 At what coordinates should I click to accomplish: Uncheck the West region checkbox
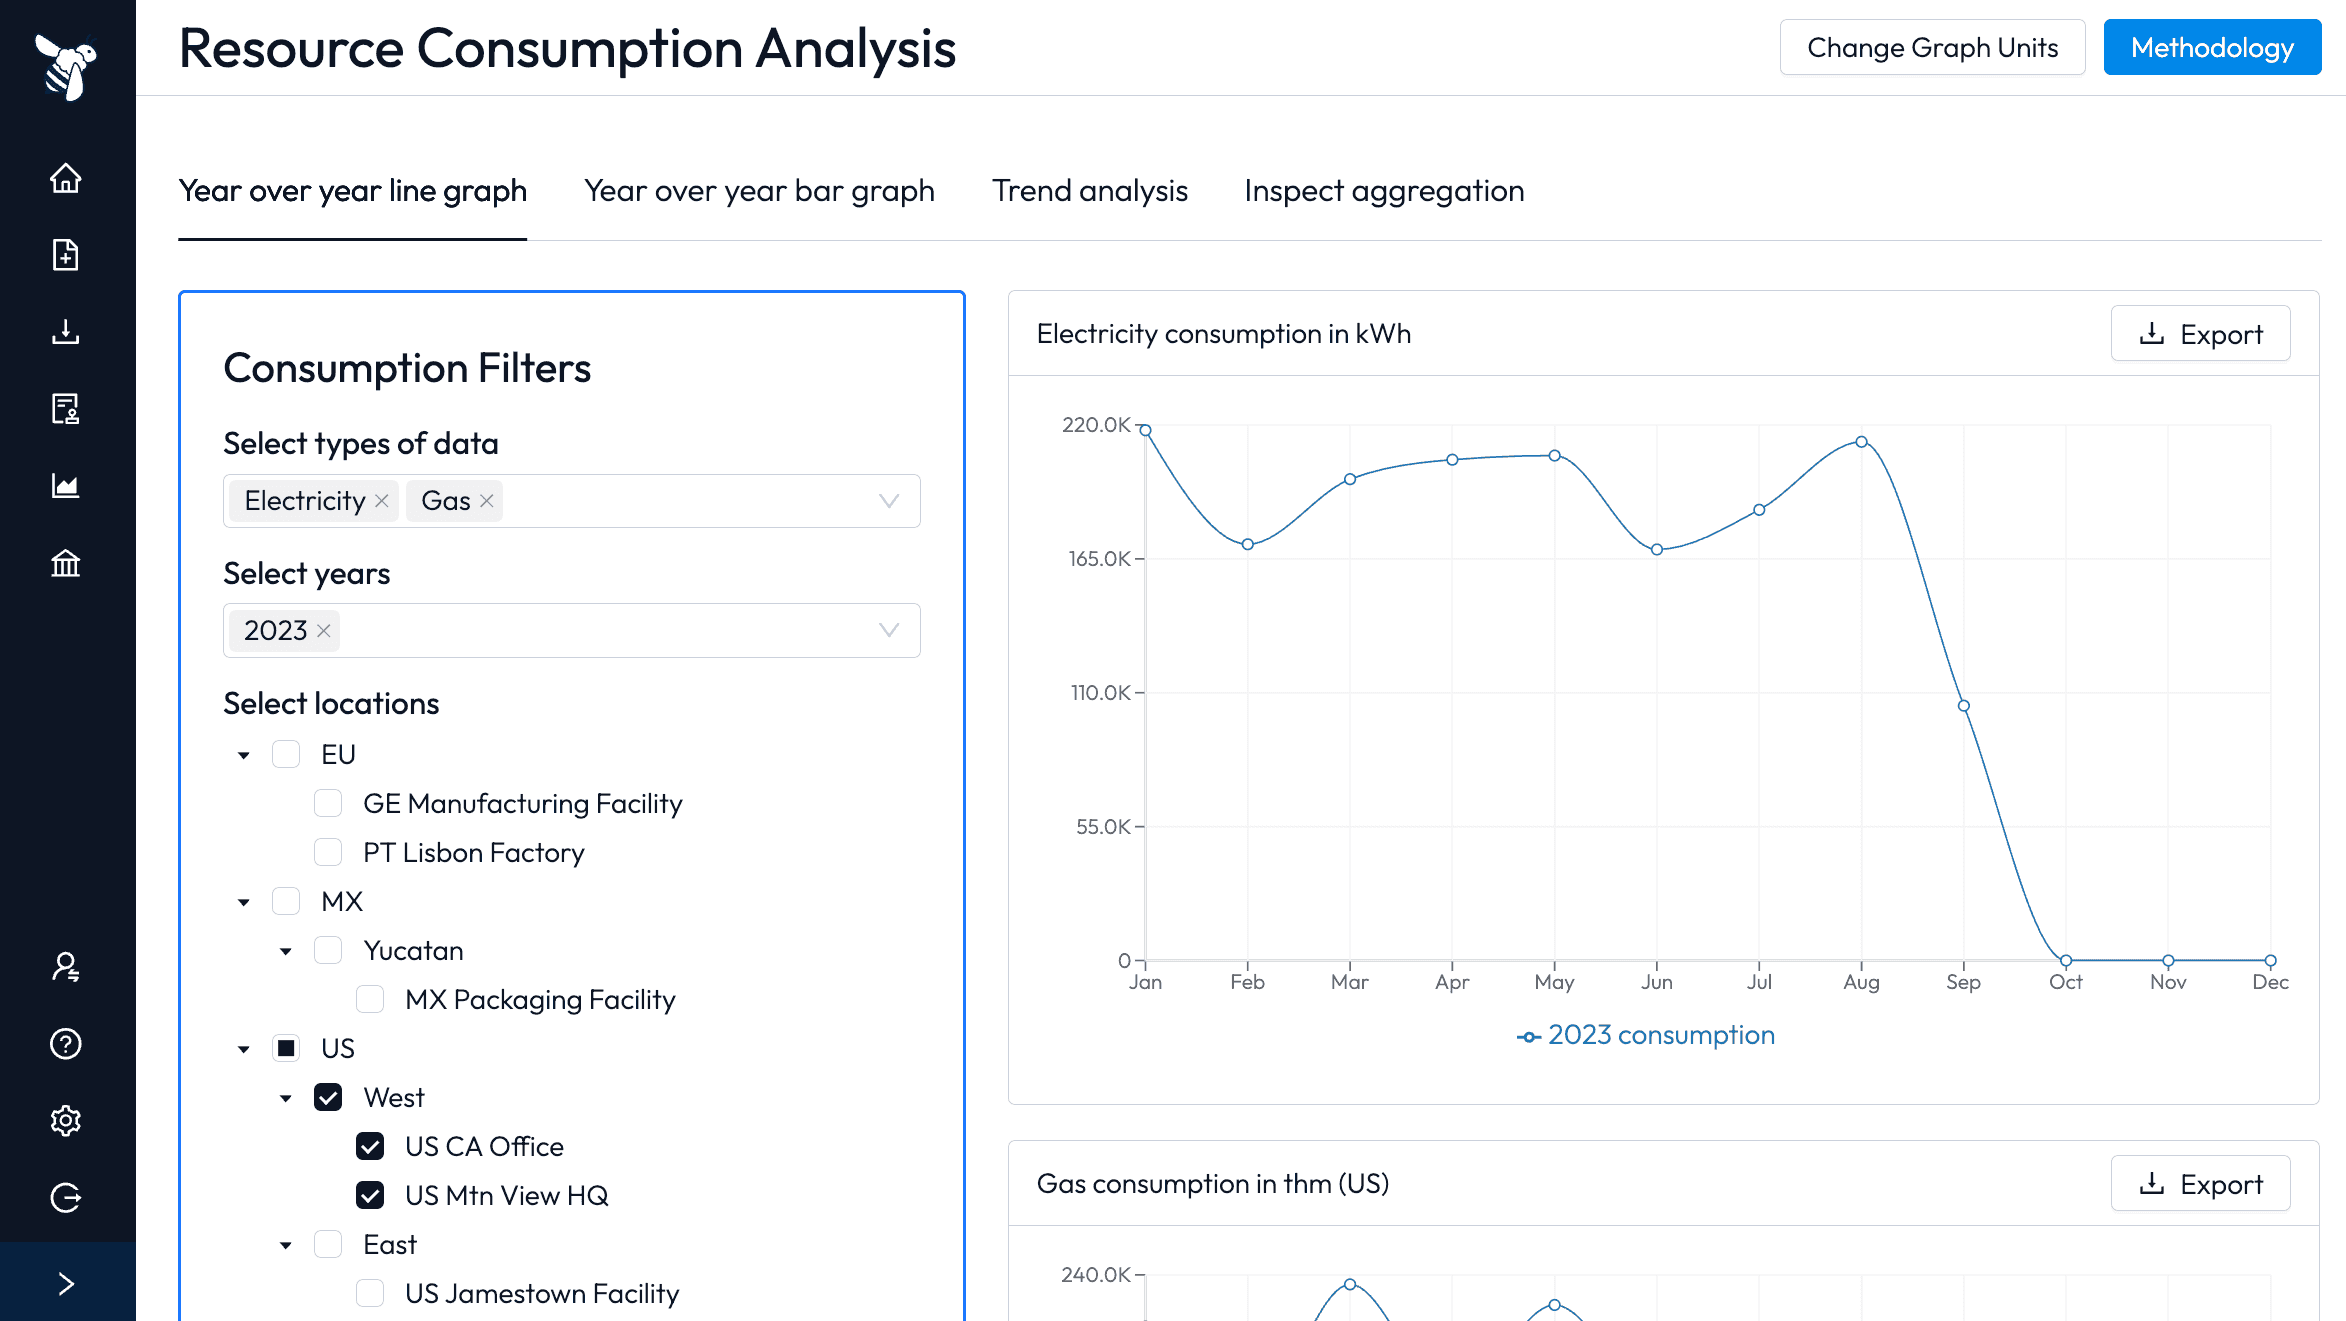328,1097
